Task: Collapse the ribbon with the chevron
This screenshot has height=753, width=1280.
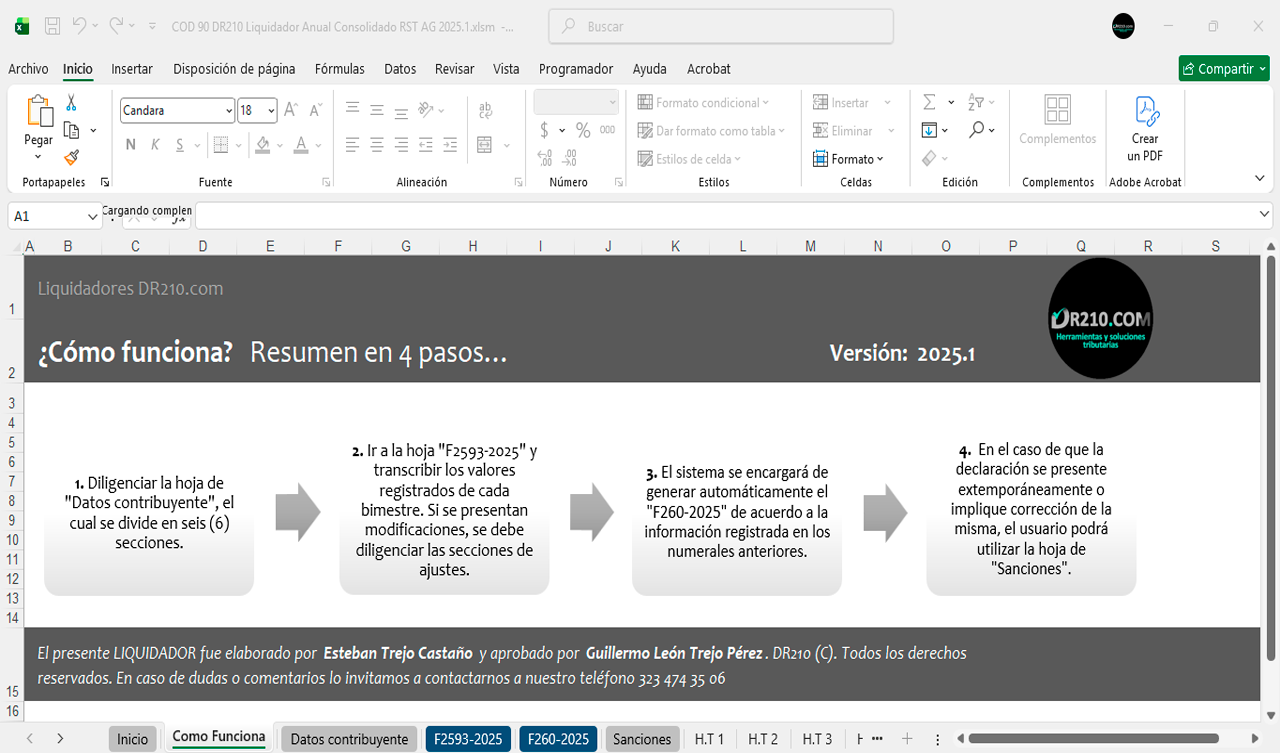Action: click(1259, 178)
